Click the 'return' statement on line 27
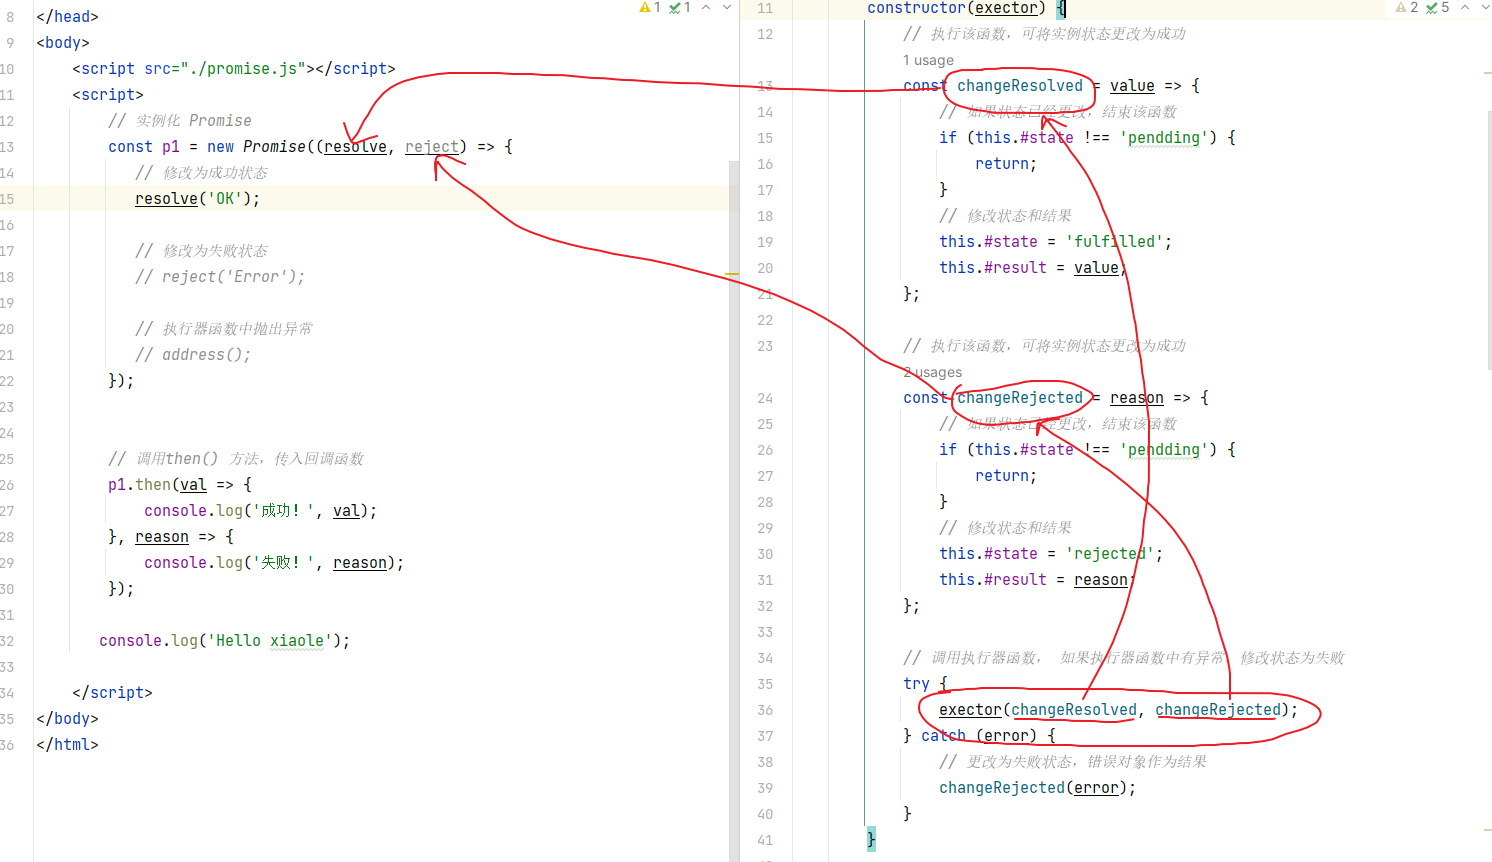This screenshot has width=1492, height=862. coord(1006,476)
